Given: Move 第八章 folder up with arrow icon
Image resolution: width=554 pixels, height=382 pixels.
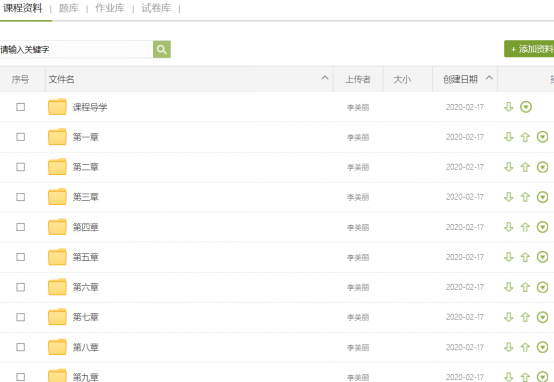Looking at the screenshot, I should [525, 347].
